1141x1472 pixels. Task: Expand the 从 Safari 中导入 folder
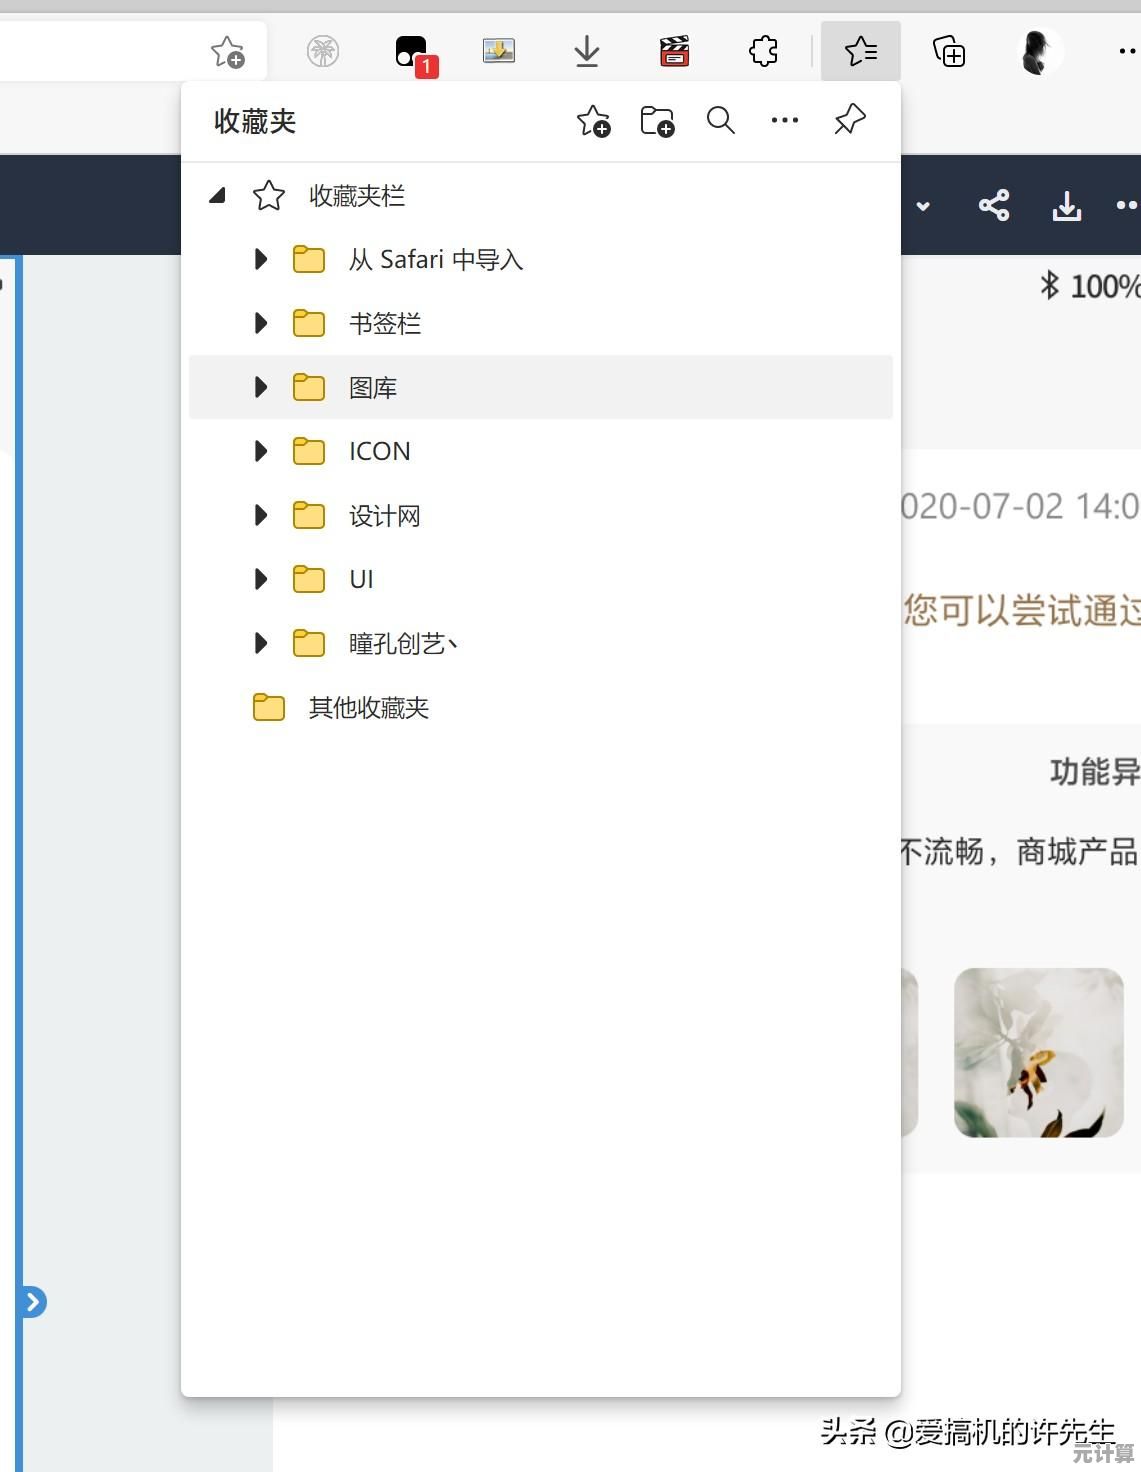point(261,260)
